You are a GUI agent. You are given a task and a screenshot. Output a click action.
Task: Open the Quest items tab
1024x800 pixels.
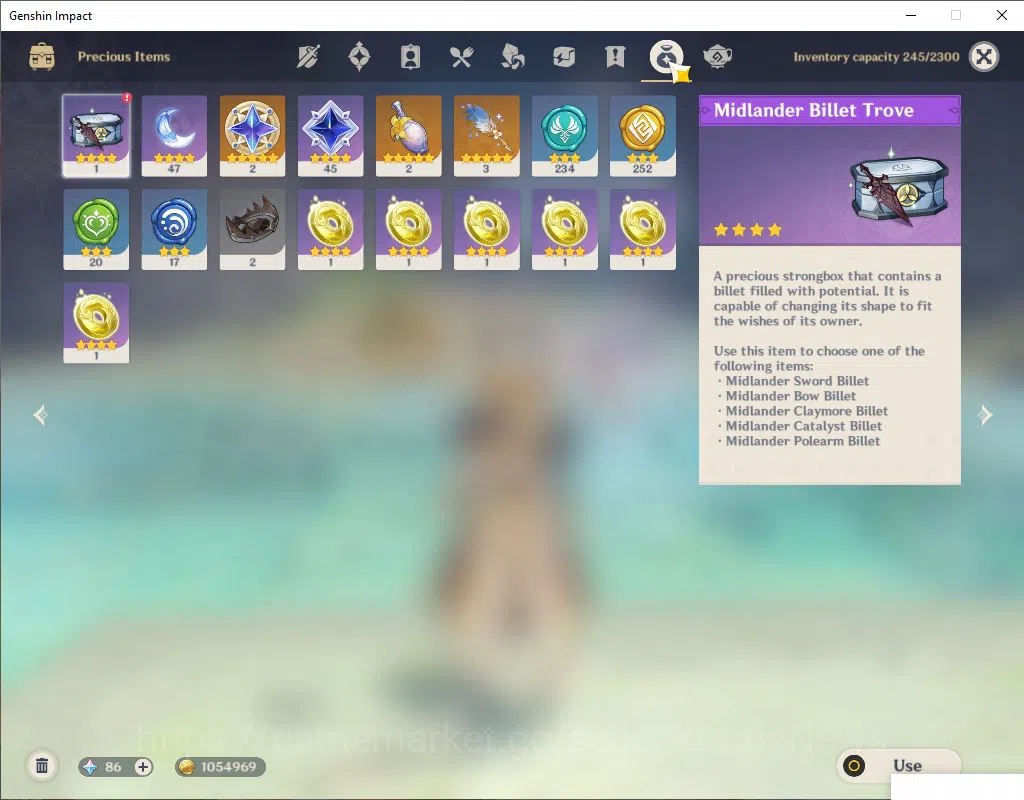tap(615, 57)
